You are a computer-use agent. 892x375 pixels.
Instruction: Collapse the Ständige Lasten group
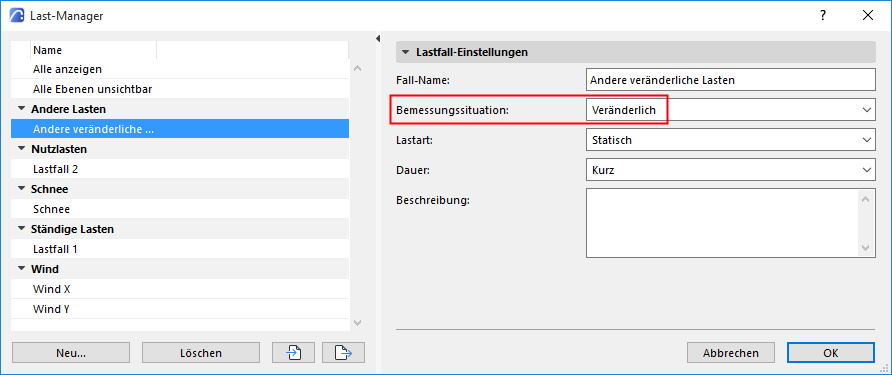click(x=22, y=229)
